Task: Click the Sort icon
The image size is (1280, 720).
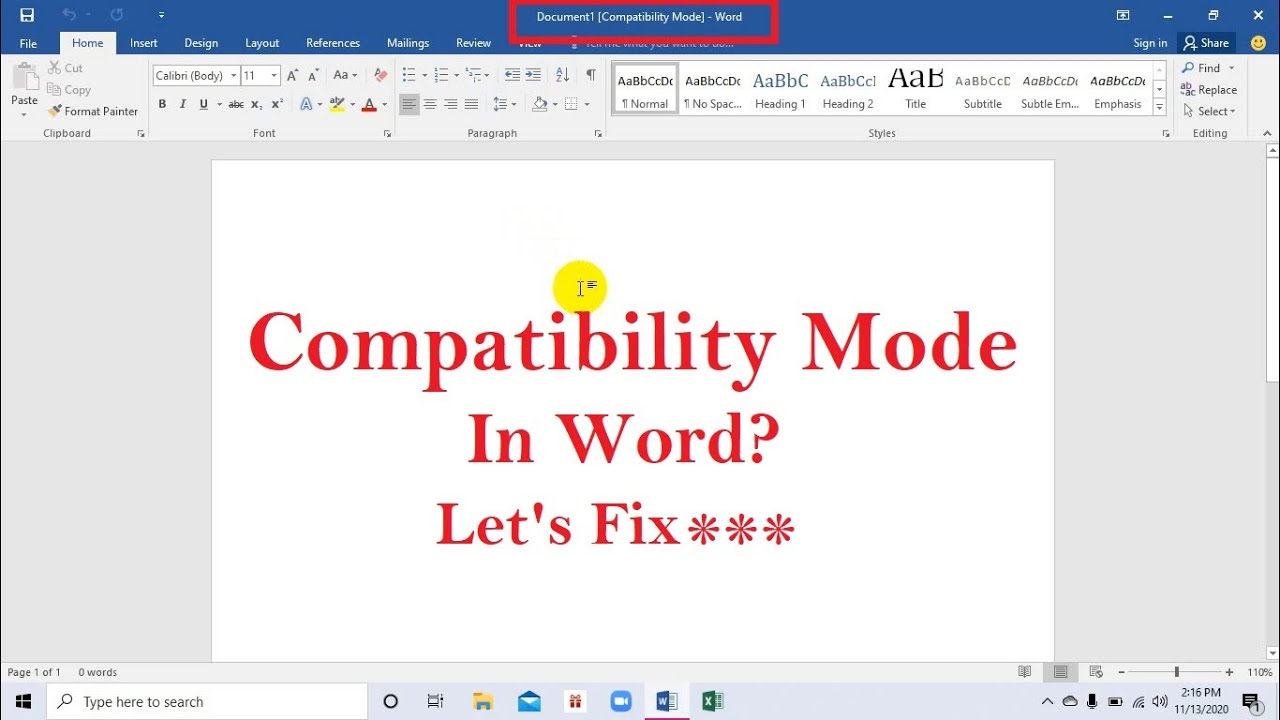Action: pyautogui.click(x=562, y=76)
